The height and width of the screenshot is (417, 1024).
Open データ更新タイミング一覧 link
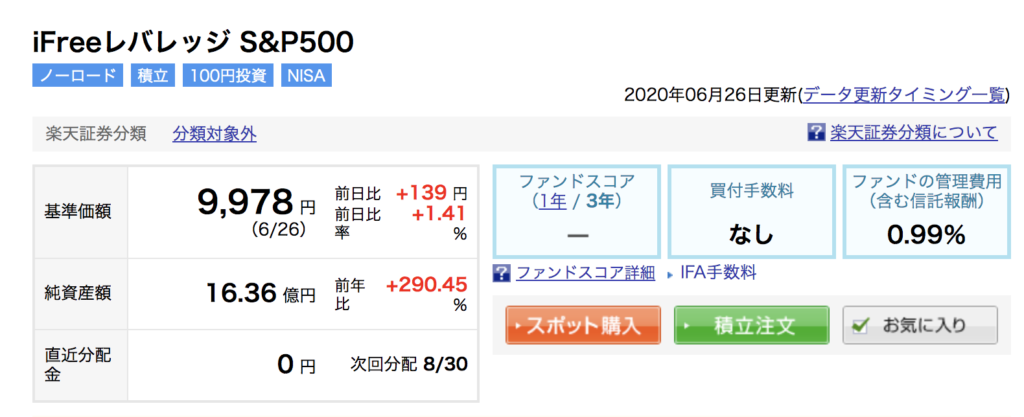(904, 95)
